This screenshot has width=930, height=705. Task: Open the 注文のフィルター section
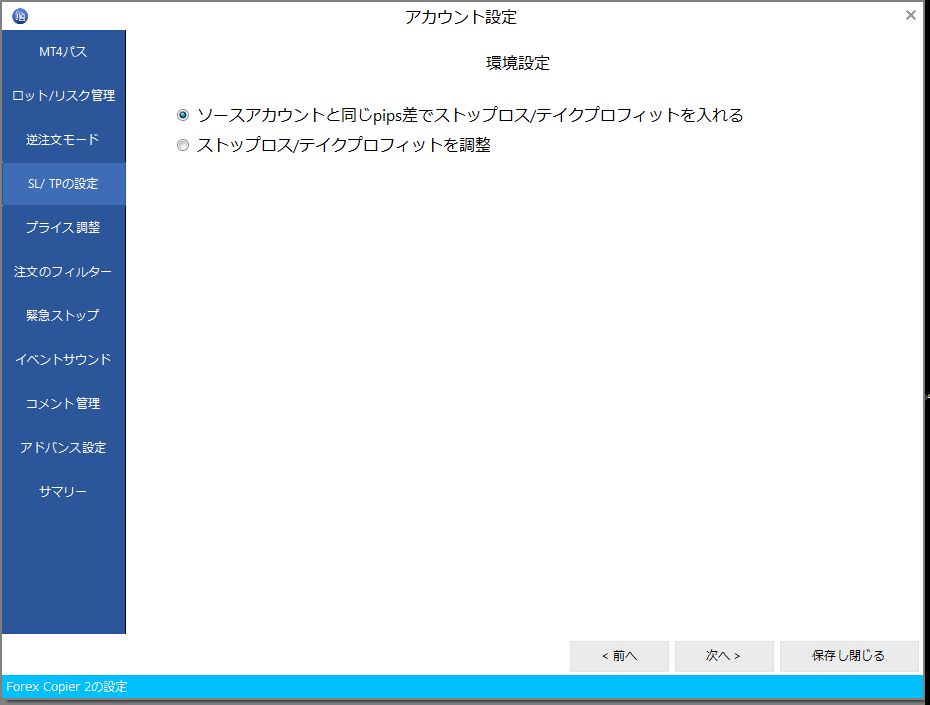[x=62, y=271]
